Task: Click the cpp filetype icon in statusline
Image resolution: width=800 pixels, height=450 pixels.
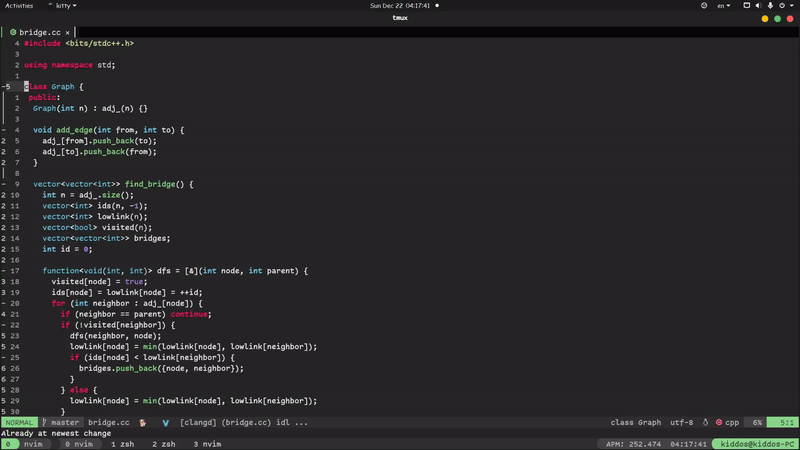Action: tap(719, 423)
